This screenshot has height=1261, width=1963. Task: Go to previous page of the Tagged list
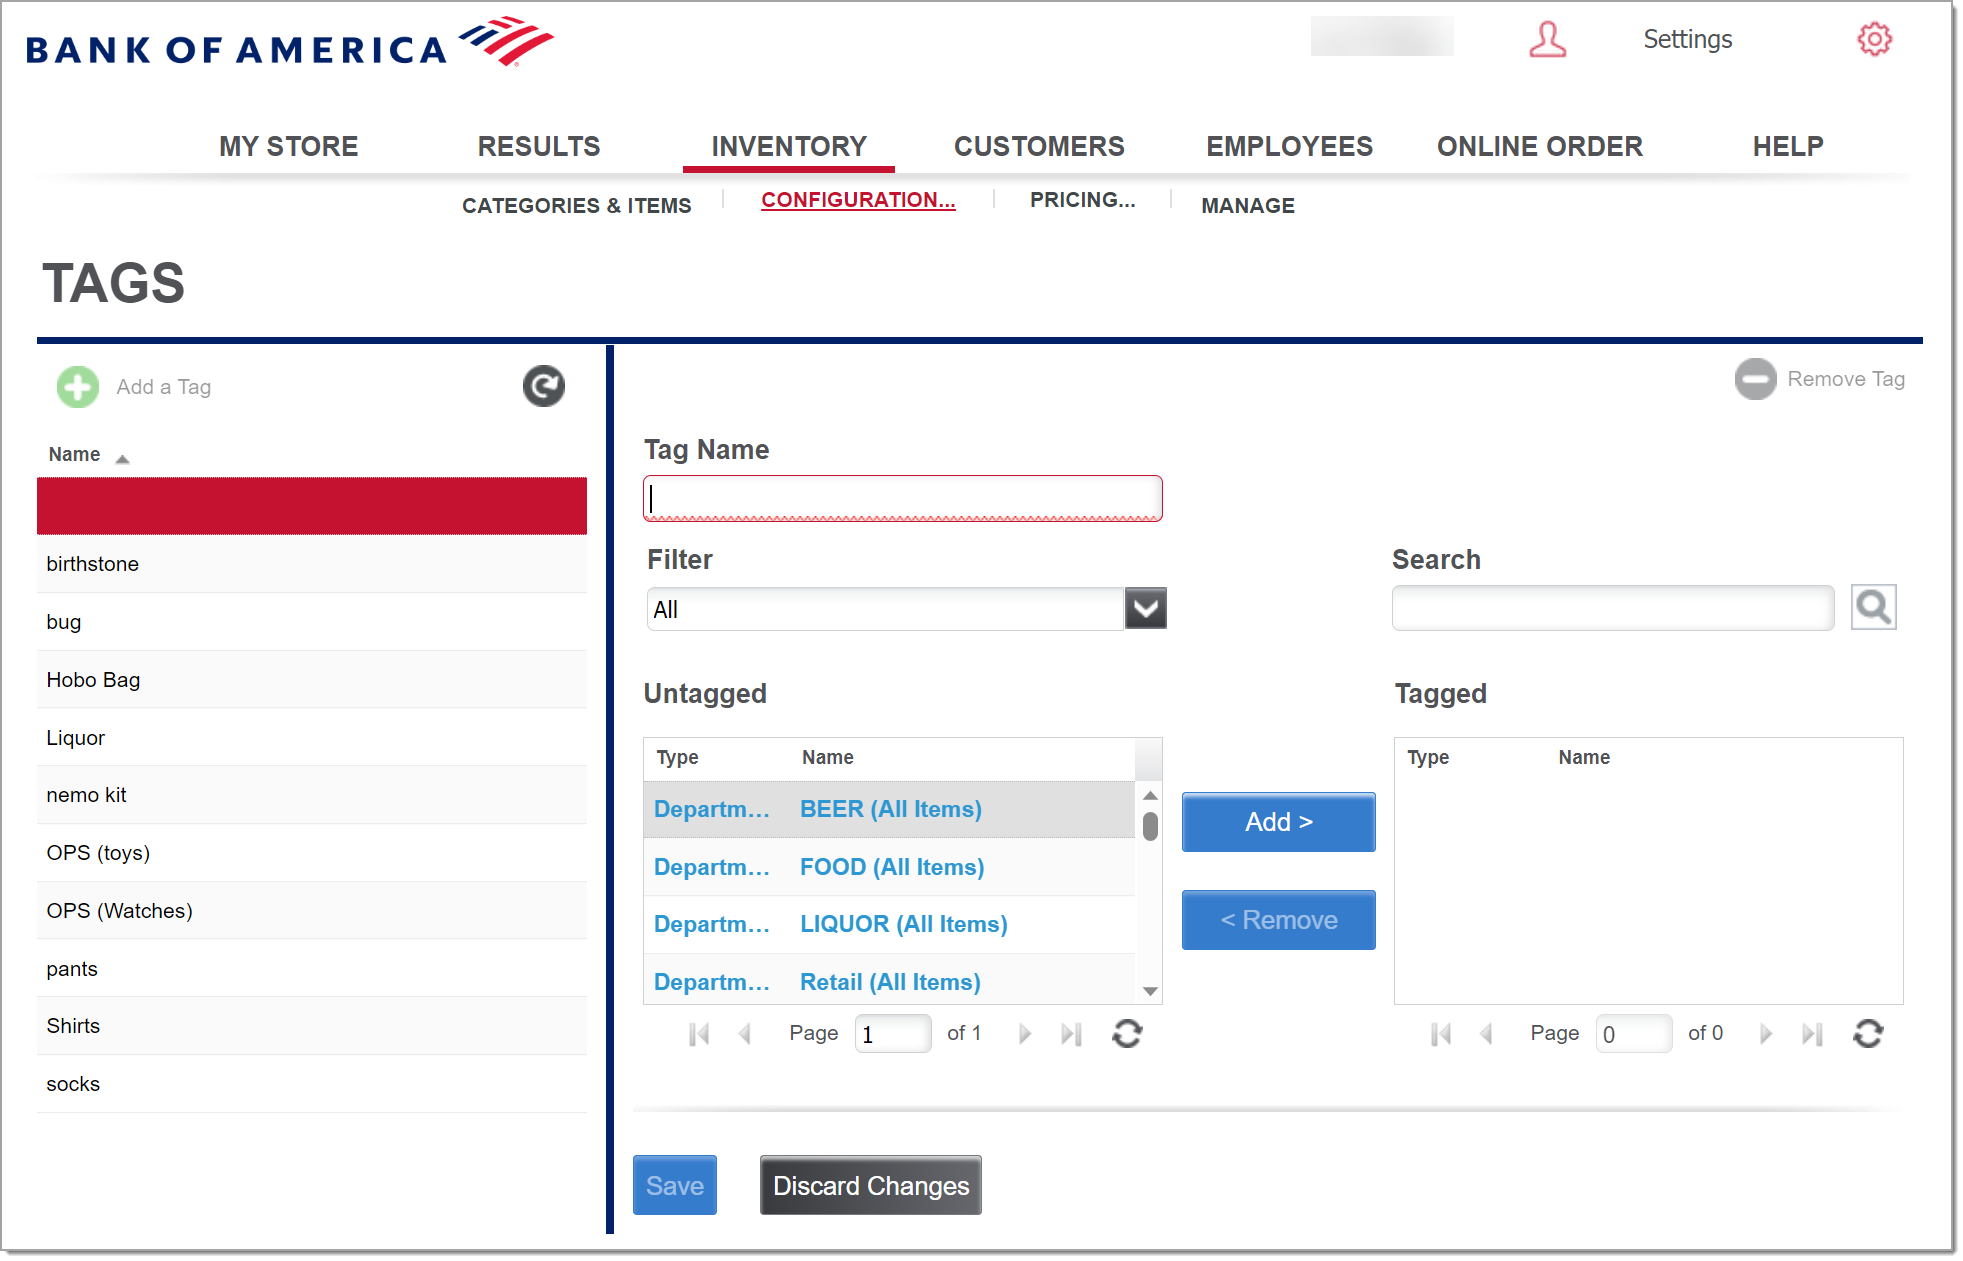1486,1034
